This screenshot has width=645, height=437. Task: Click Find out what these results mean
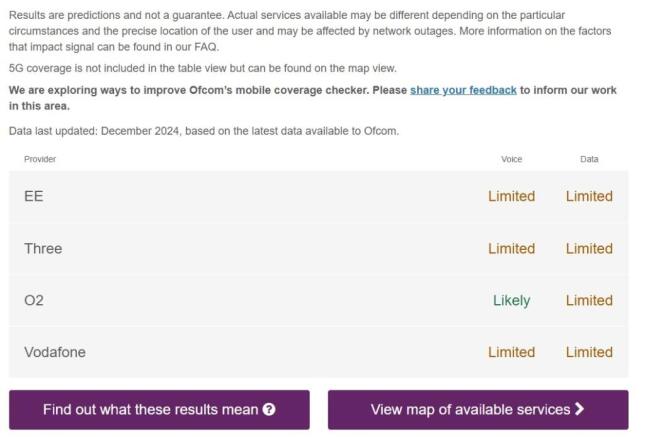pyautogui.click(x=159, y=410)
